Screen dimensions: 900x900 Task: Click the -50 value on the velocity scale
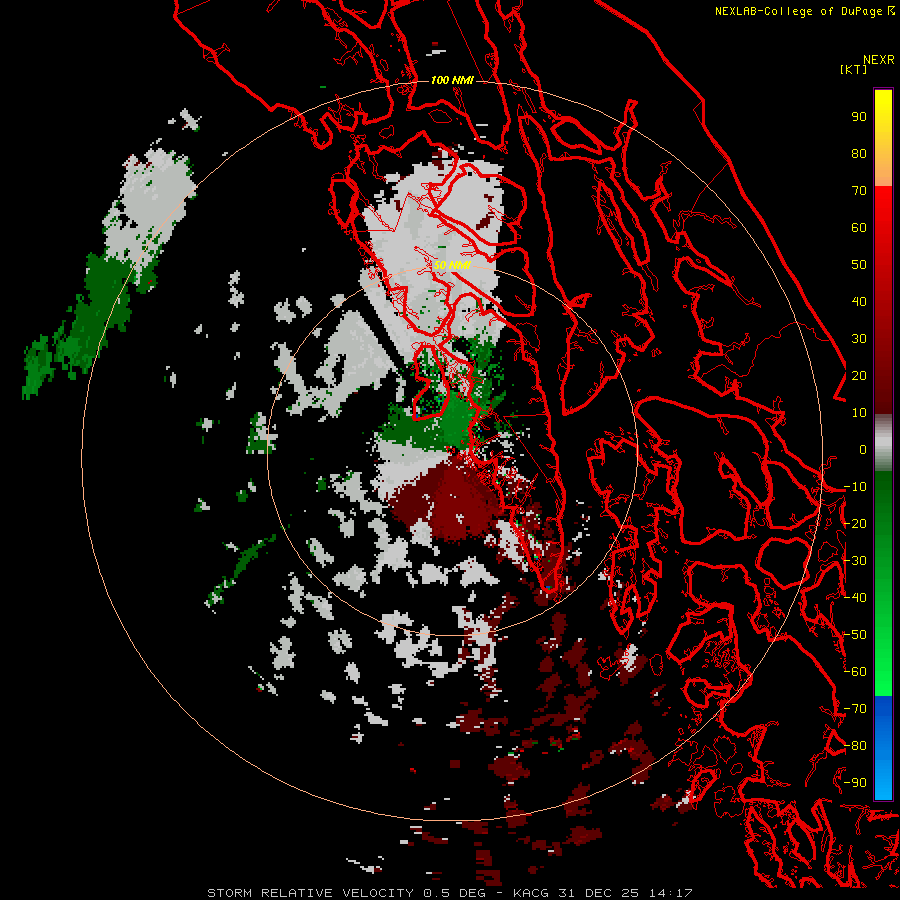point(855,635)
